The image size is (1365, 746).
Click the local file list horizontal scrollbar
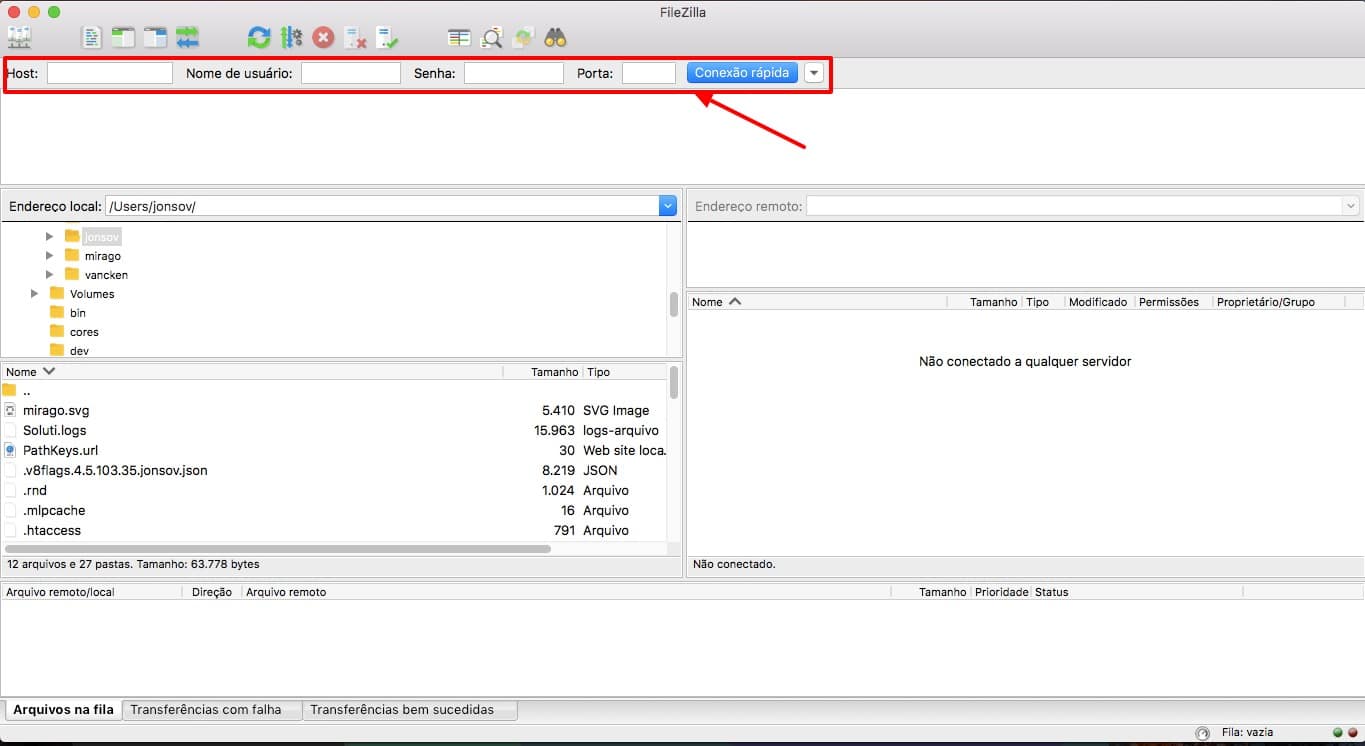(278, 549)
